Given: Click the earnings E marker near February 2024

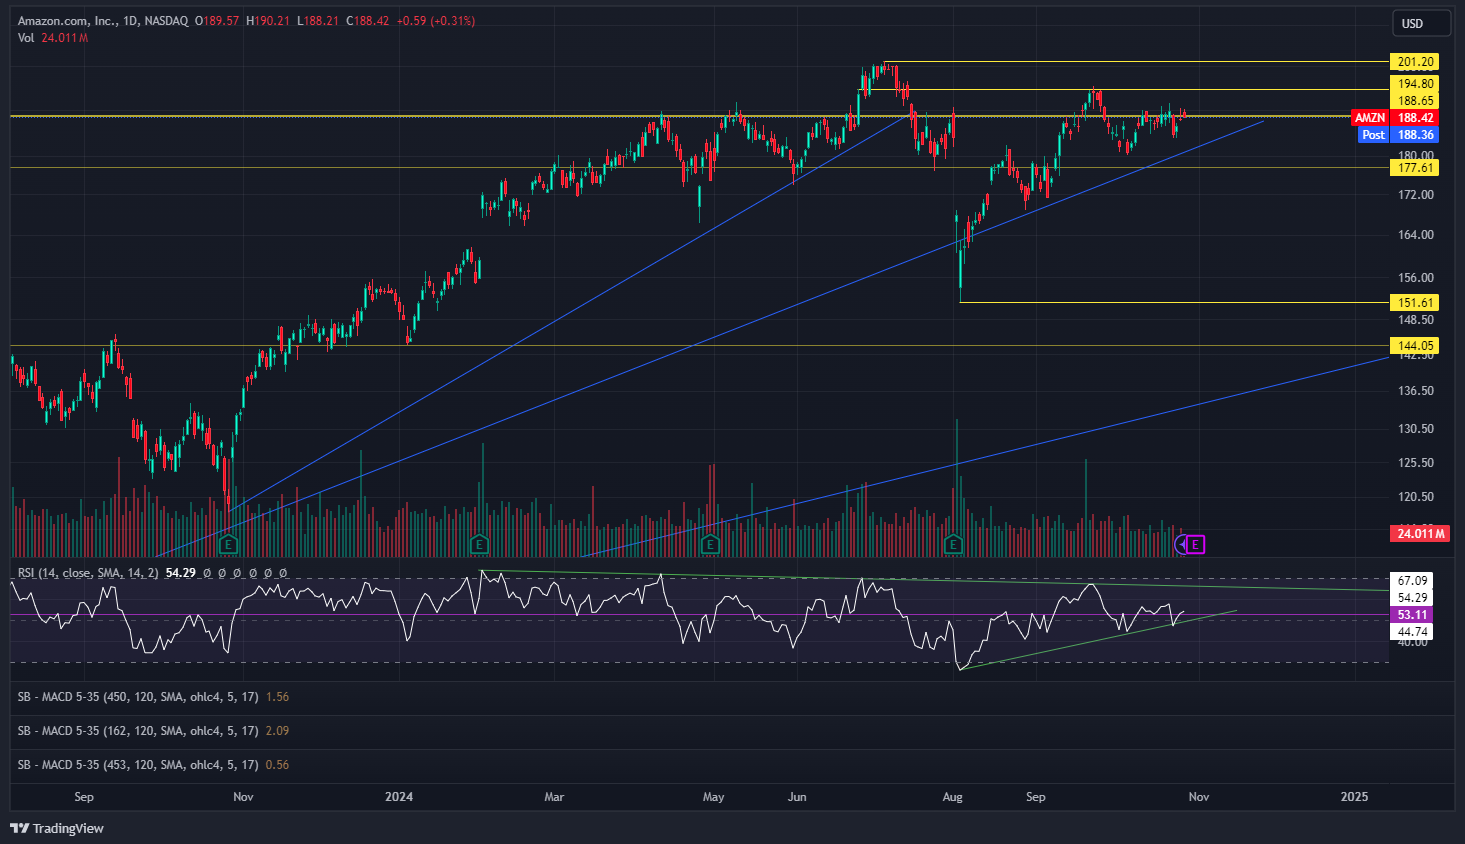Looking at the screenshot, I should pyautogui.click(x=479, y=544).
